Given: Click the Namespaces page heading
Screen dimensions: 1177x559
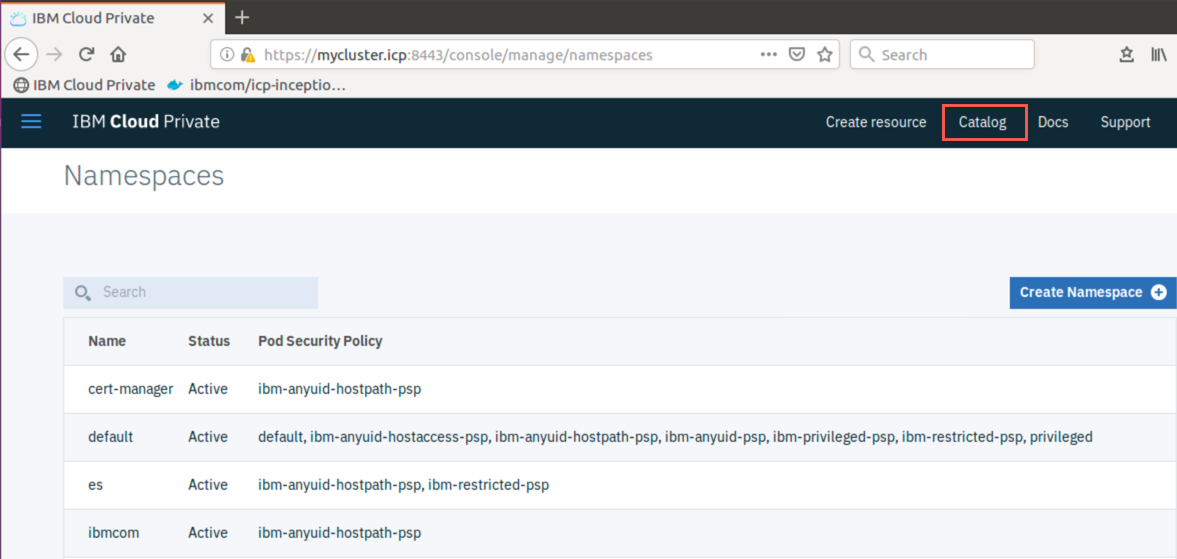Looking at the screenshot, I should [x=144, y=176].
